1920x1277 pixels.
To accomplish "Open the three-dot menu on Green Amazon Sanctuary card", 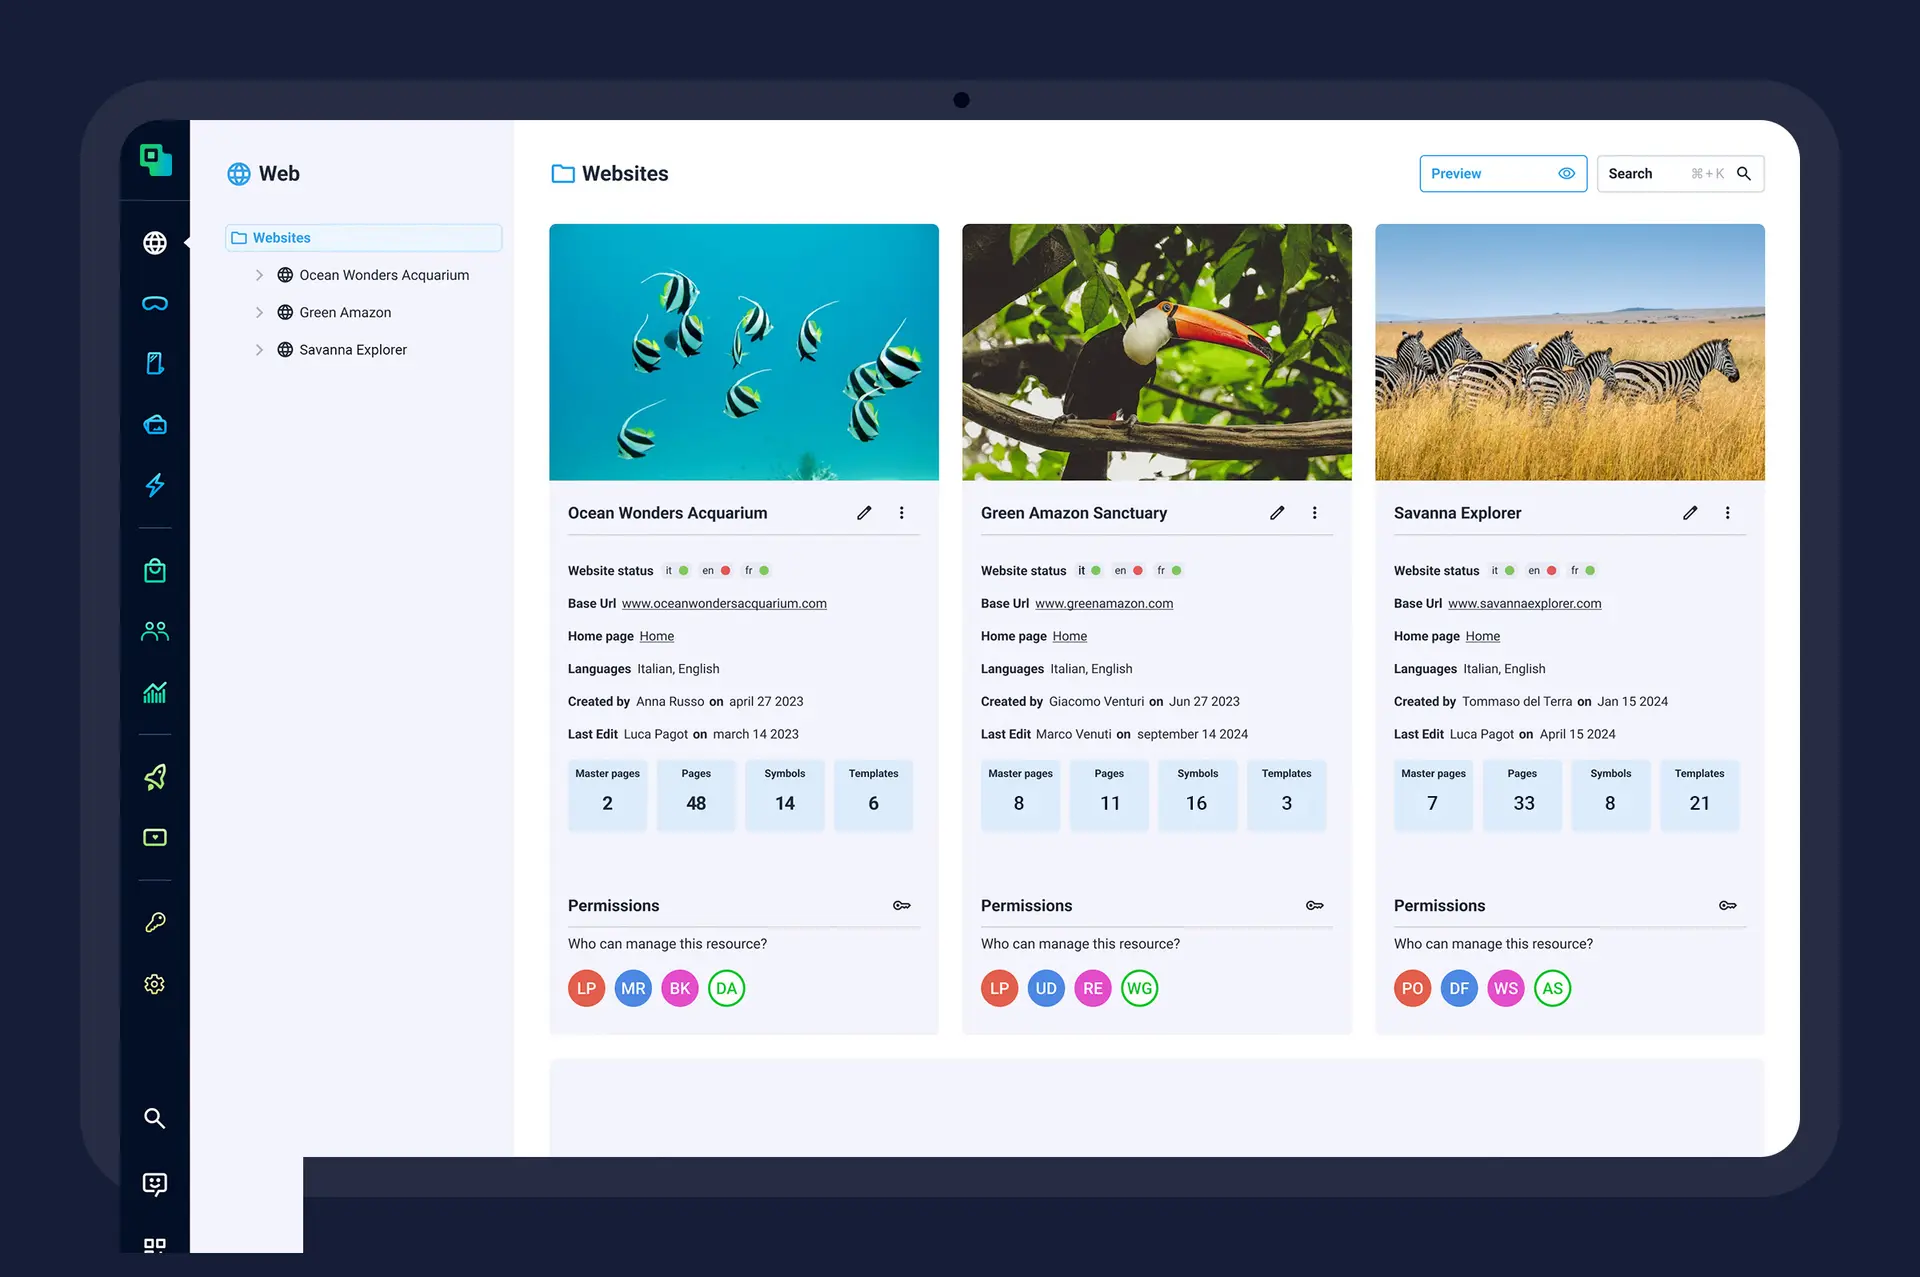I will coord(1315,513).
